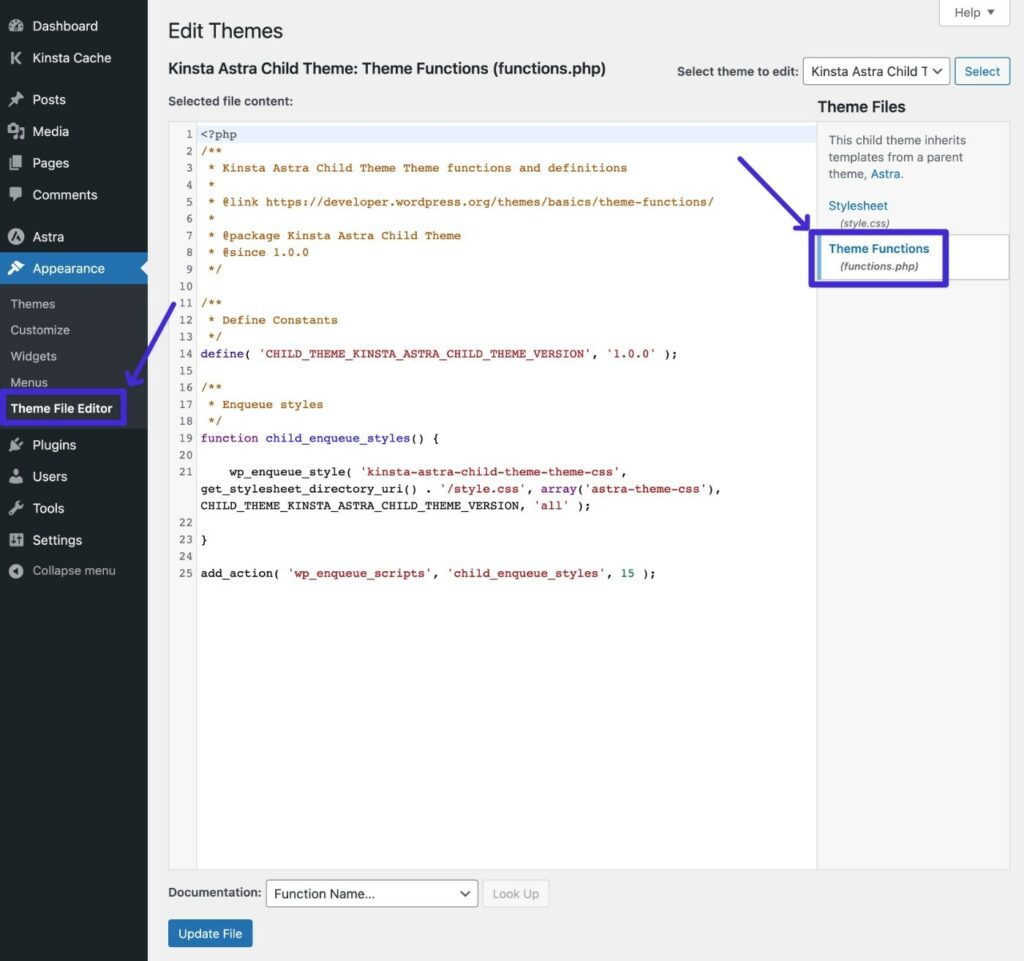This screenshot has width=1024, height=961.
Task: Open the Dashboard icon
Action: point(17,25)
